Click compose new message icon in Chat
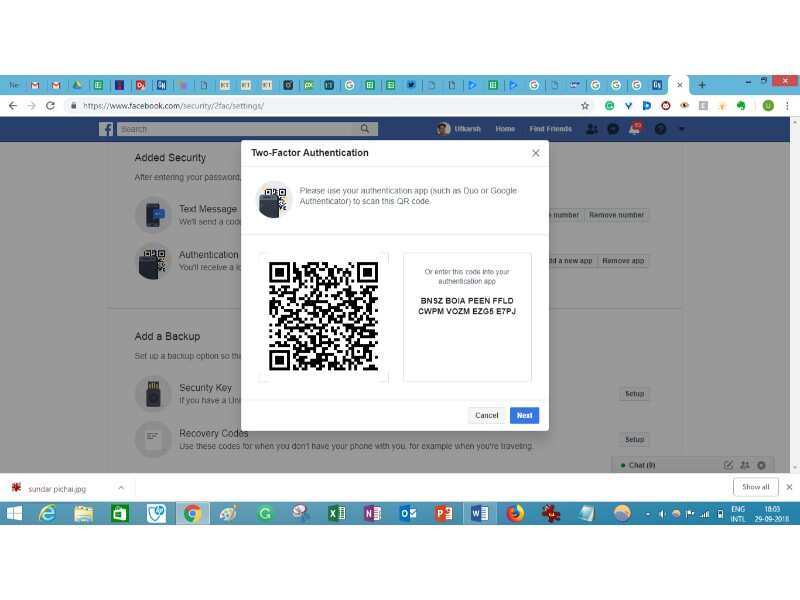Viewport: 800px width, 600px height. [x=728, y=465]
